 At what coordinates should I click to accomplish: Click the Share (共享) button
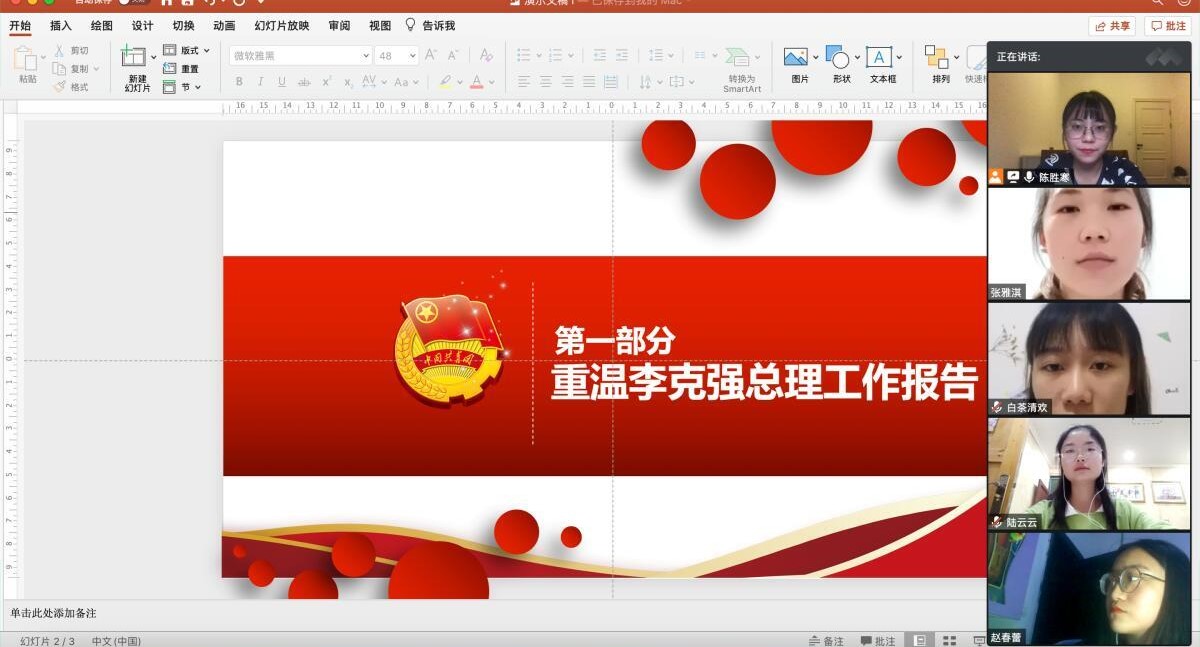(x=1112, y=26)
